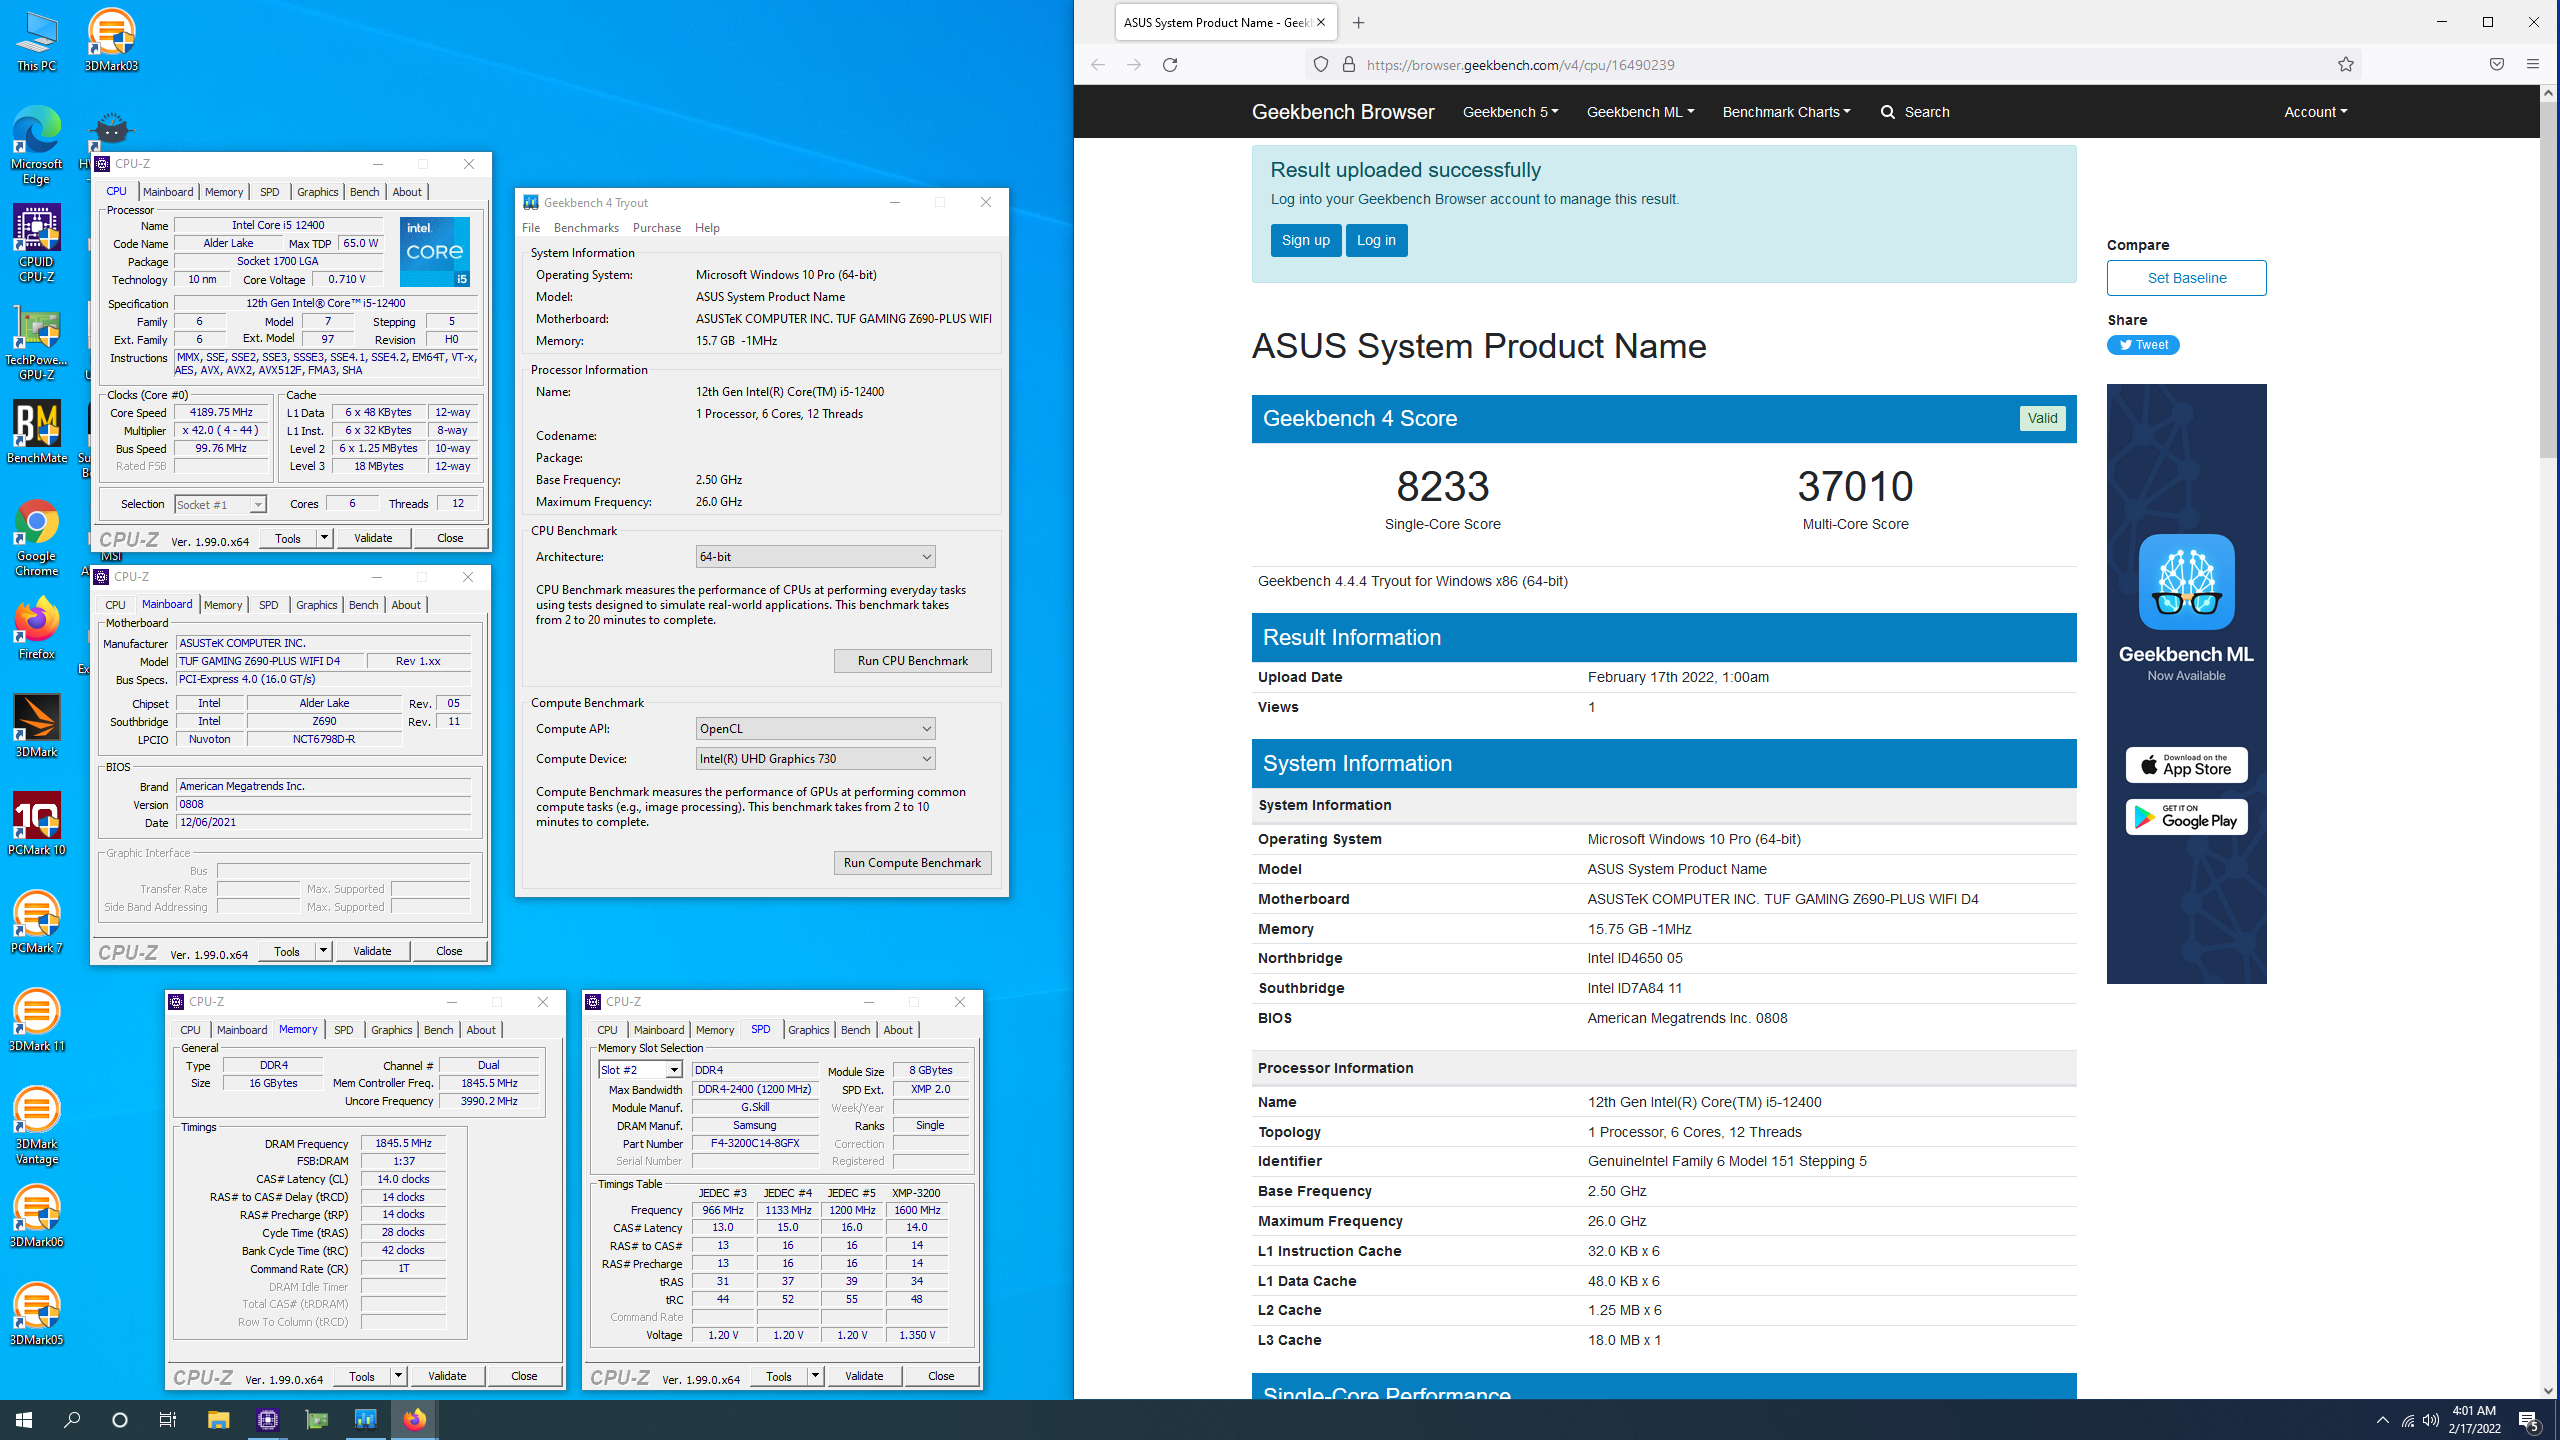Image resolution: width=2560 pixels, height=1440 pixels.
Task: Open the Compute API OpenCL dropdown
Action: [815, 729]
